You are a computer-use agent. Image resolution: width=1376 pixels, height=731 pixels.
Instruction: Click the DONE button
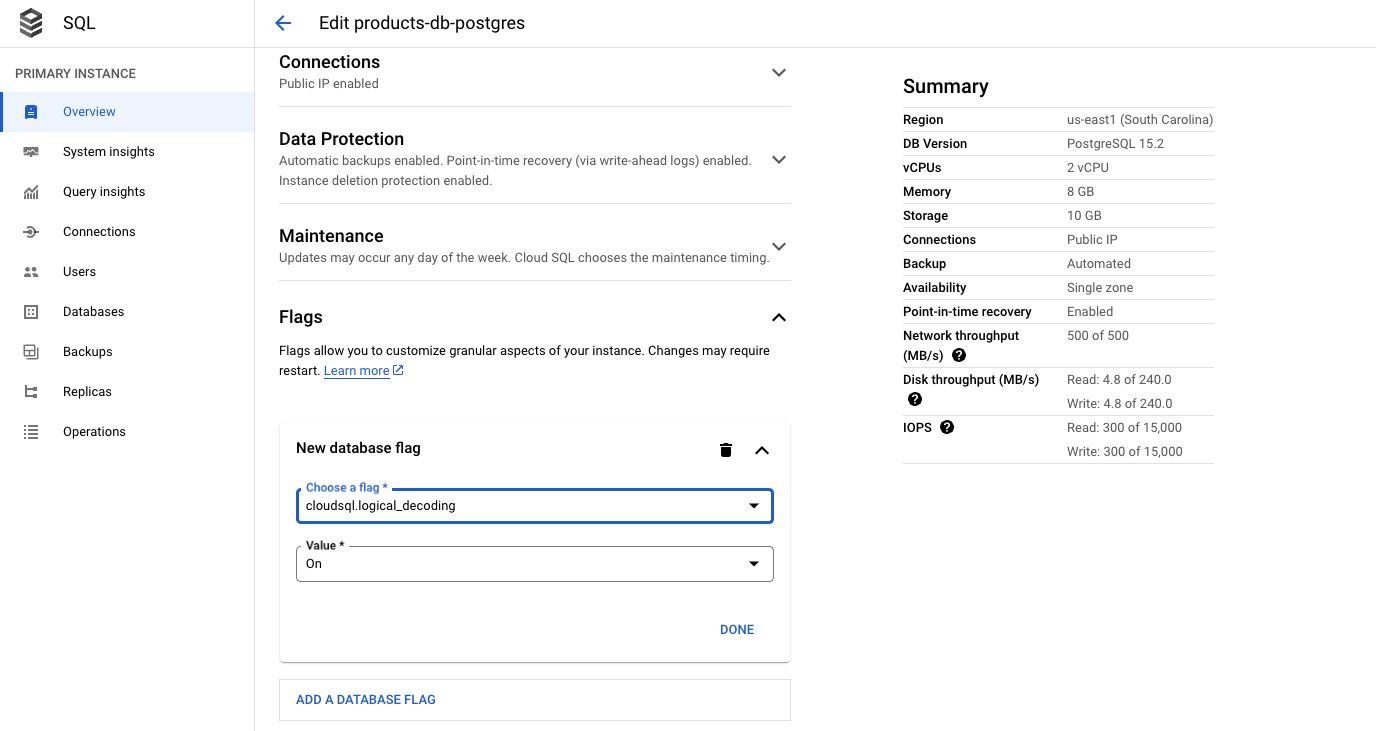point(737,630)
